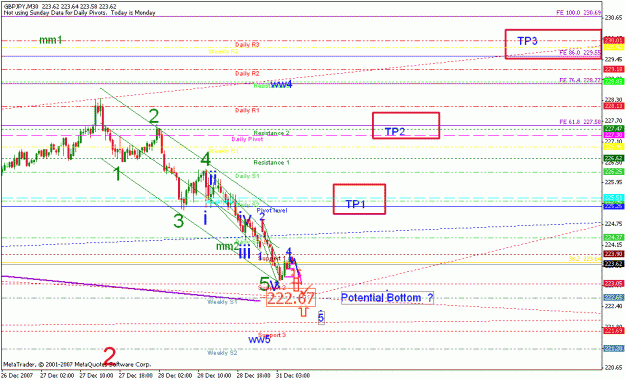Click the "Not using Sunday Data" comment line

[79, 13]
